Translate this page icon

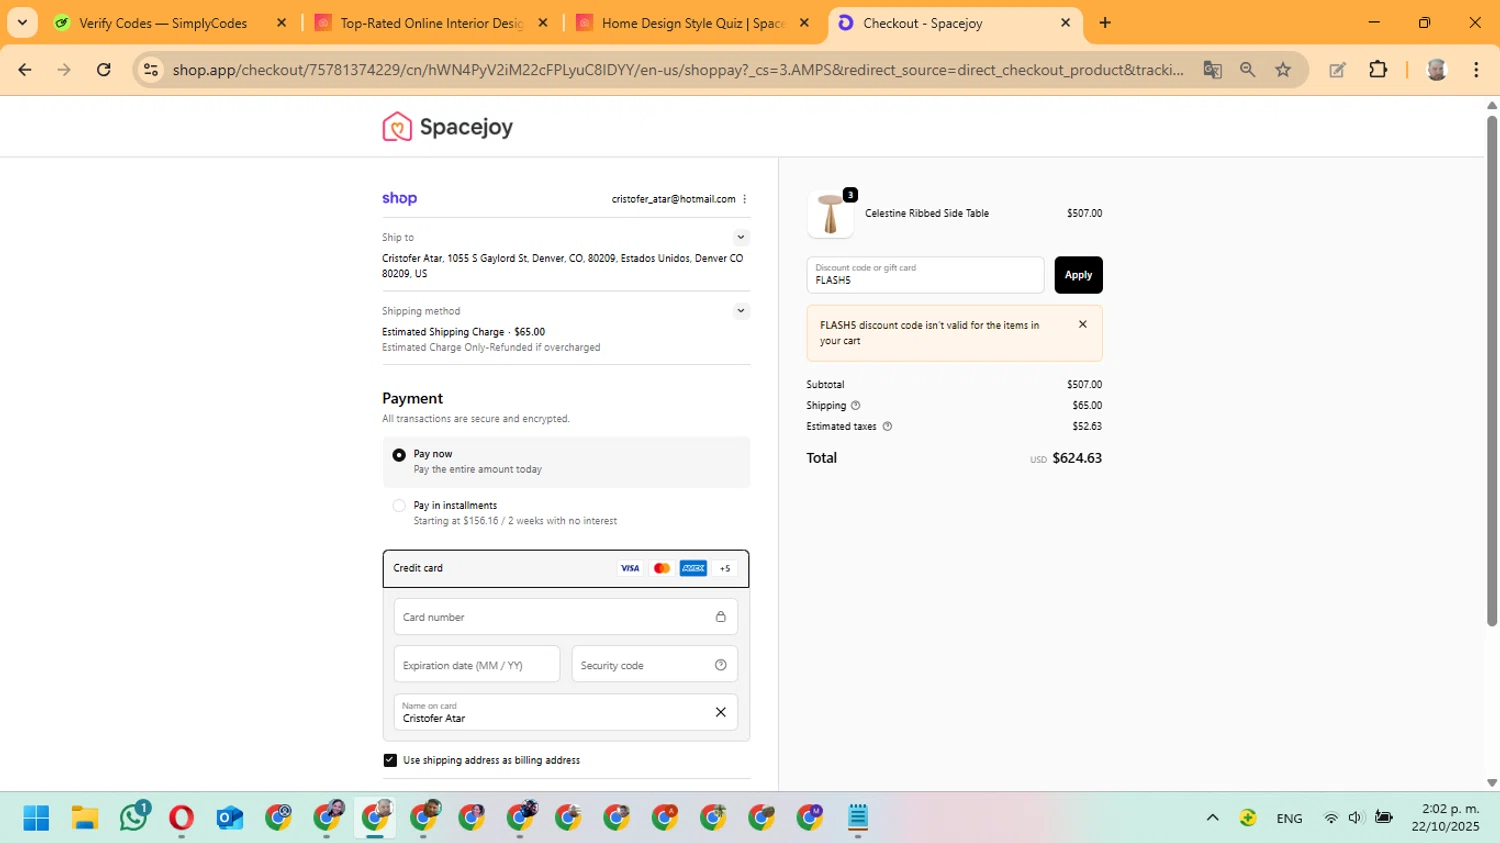coord(1212,70)
